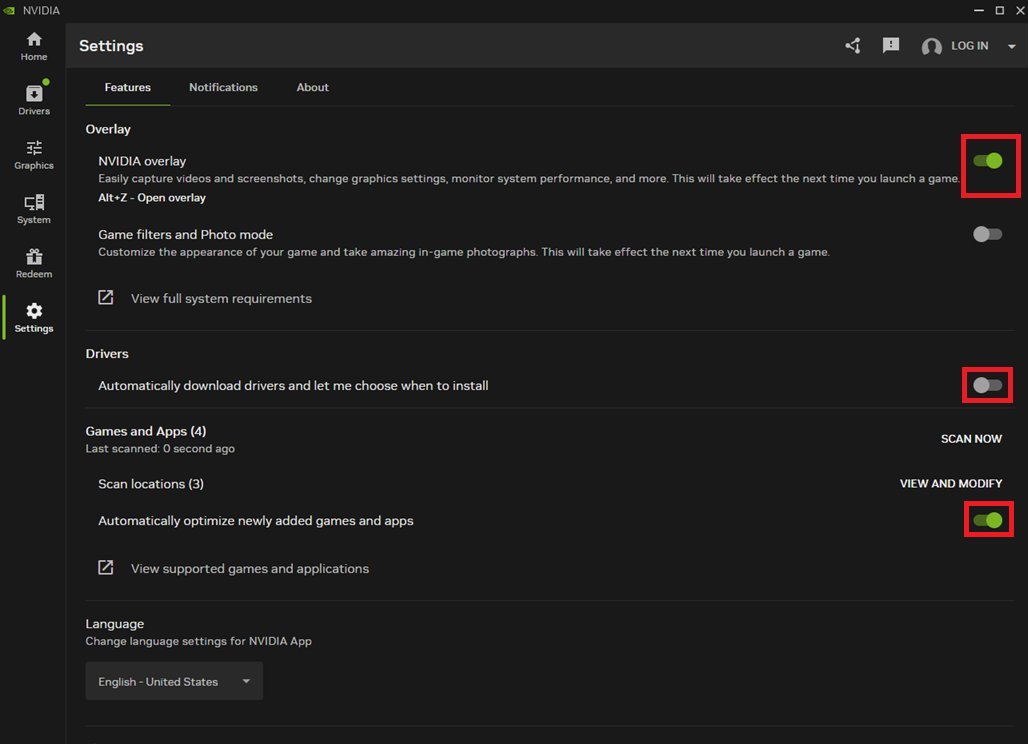Toggle automatic driver download switch
The width and height of the screenshot is (1028, 744).
coord(987,385)
